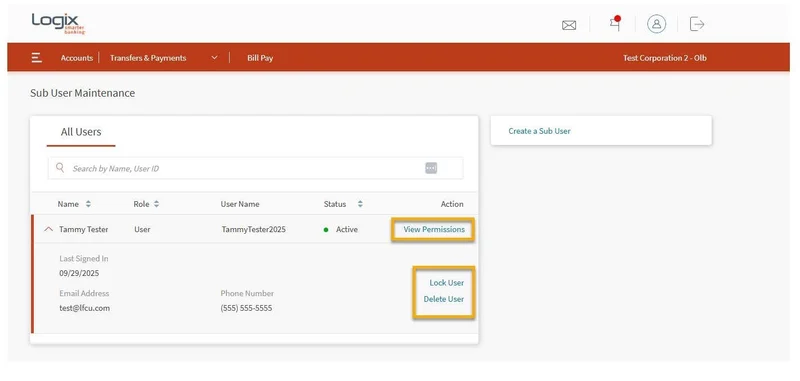Click the User role cell

[142, 230]
